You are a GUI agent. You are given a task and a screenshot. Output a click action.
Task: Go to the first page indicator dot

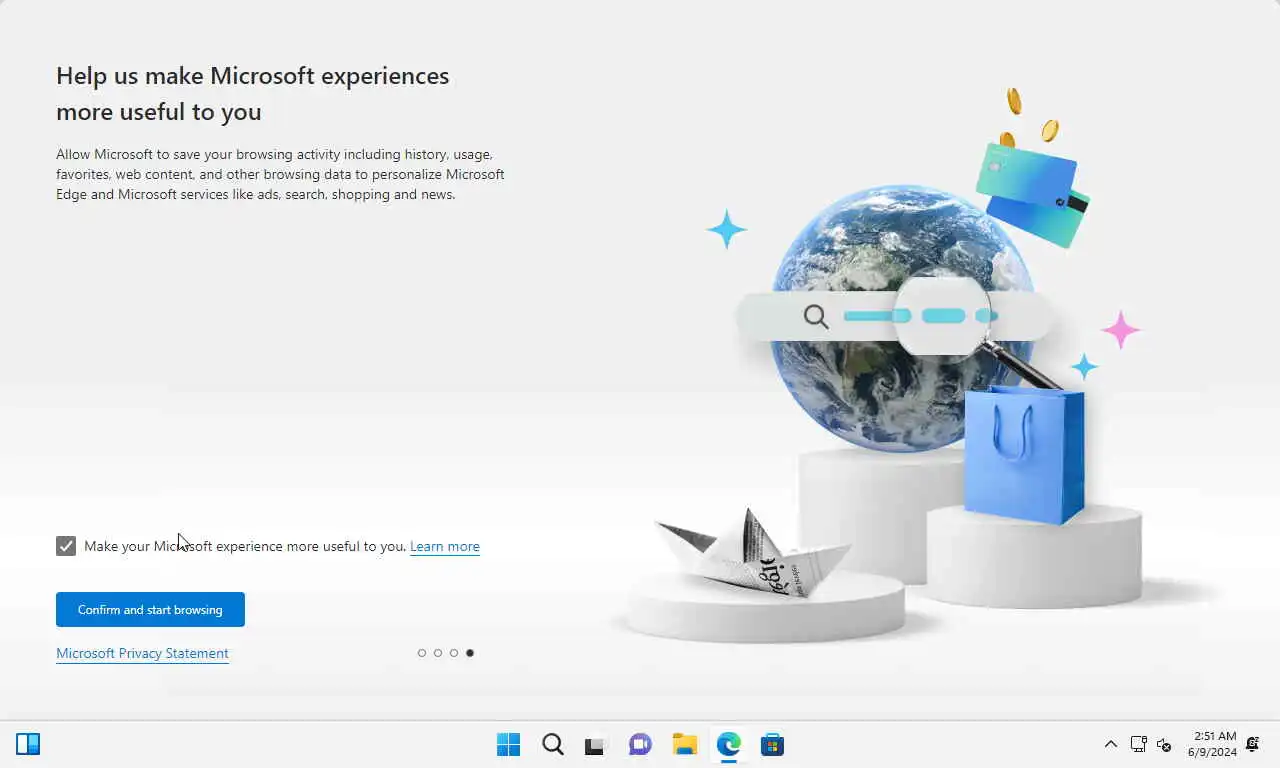[422, 653]
